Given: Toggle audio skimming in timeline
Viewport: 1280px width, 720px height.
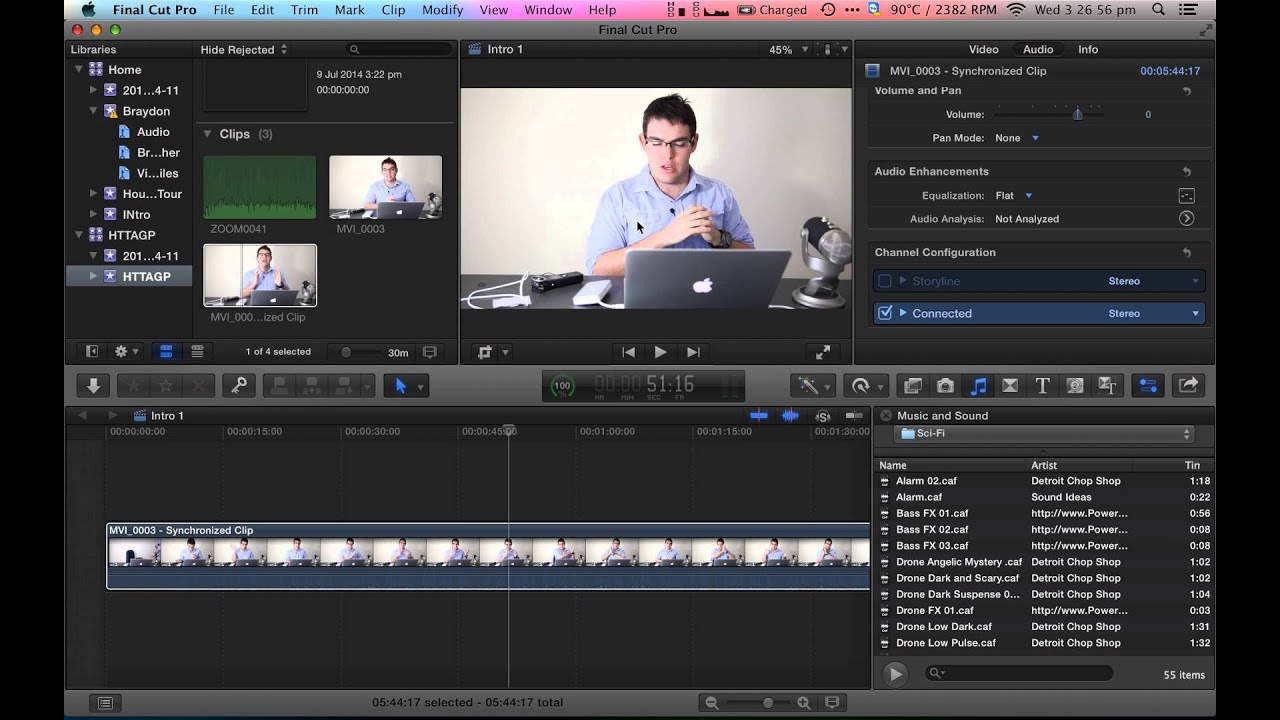Looking at the screenshot, I should (x=791, y=415).
